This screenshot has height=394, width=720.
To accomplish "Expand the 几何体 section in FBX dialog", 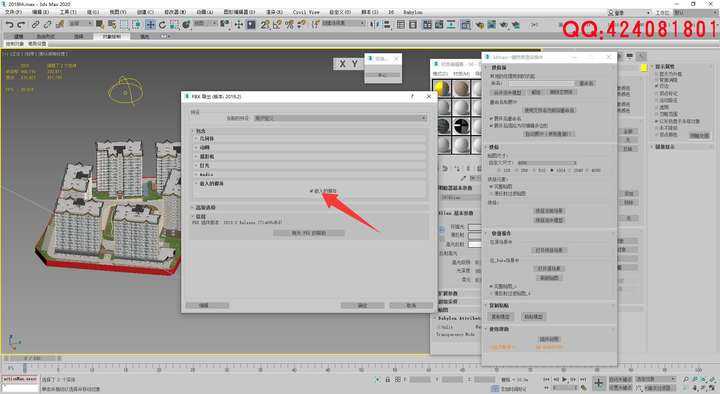I will [309, 138].
